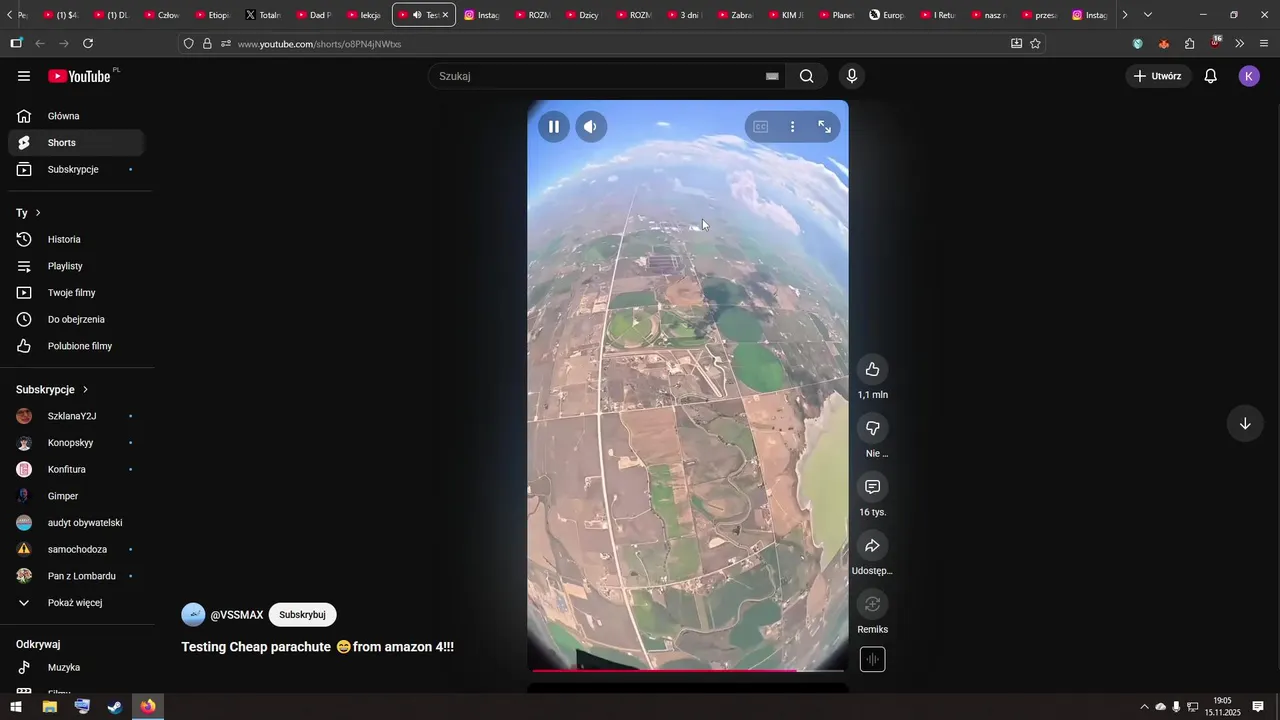This screenshot has height=720, width=1280.
Task: Expand the Ty section
Action: pos(29,213)
